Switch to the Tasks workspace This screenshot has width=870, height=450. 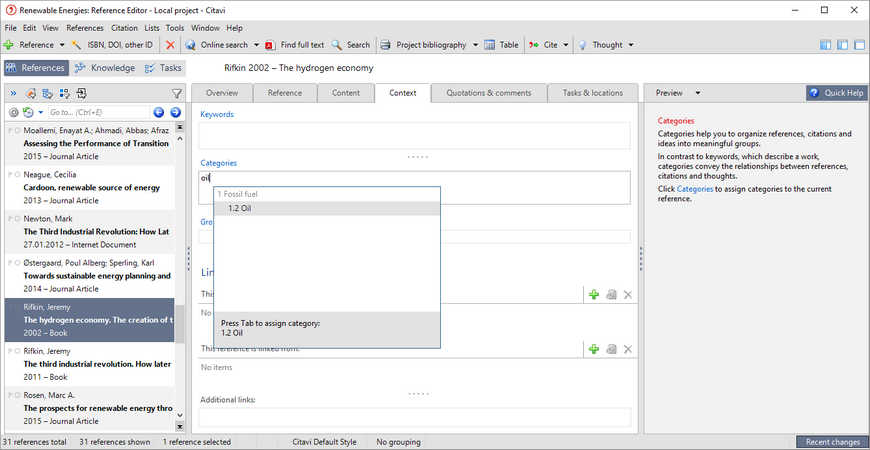pyautogui.click(x=163, y=68)
